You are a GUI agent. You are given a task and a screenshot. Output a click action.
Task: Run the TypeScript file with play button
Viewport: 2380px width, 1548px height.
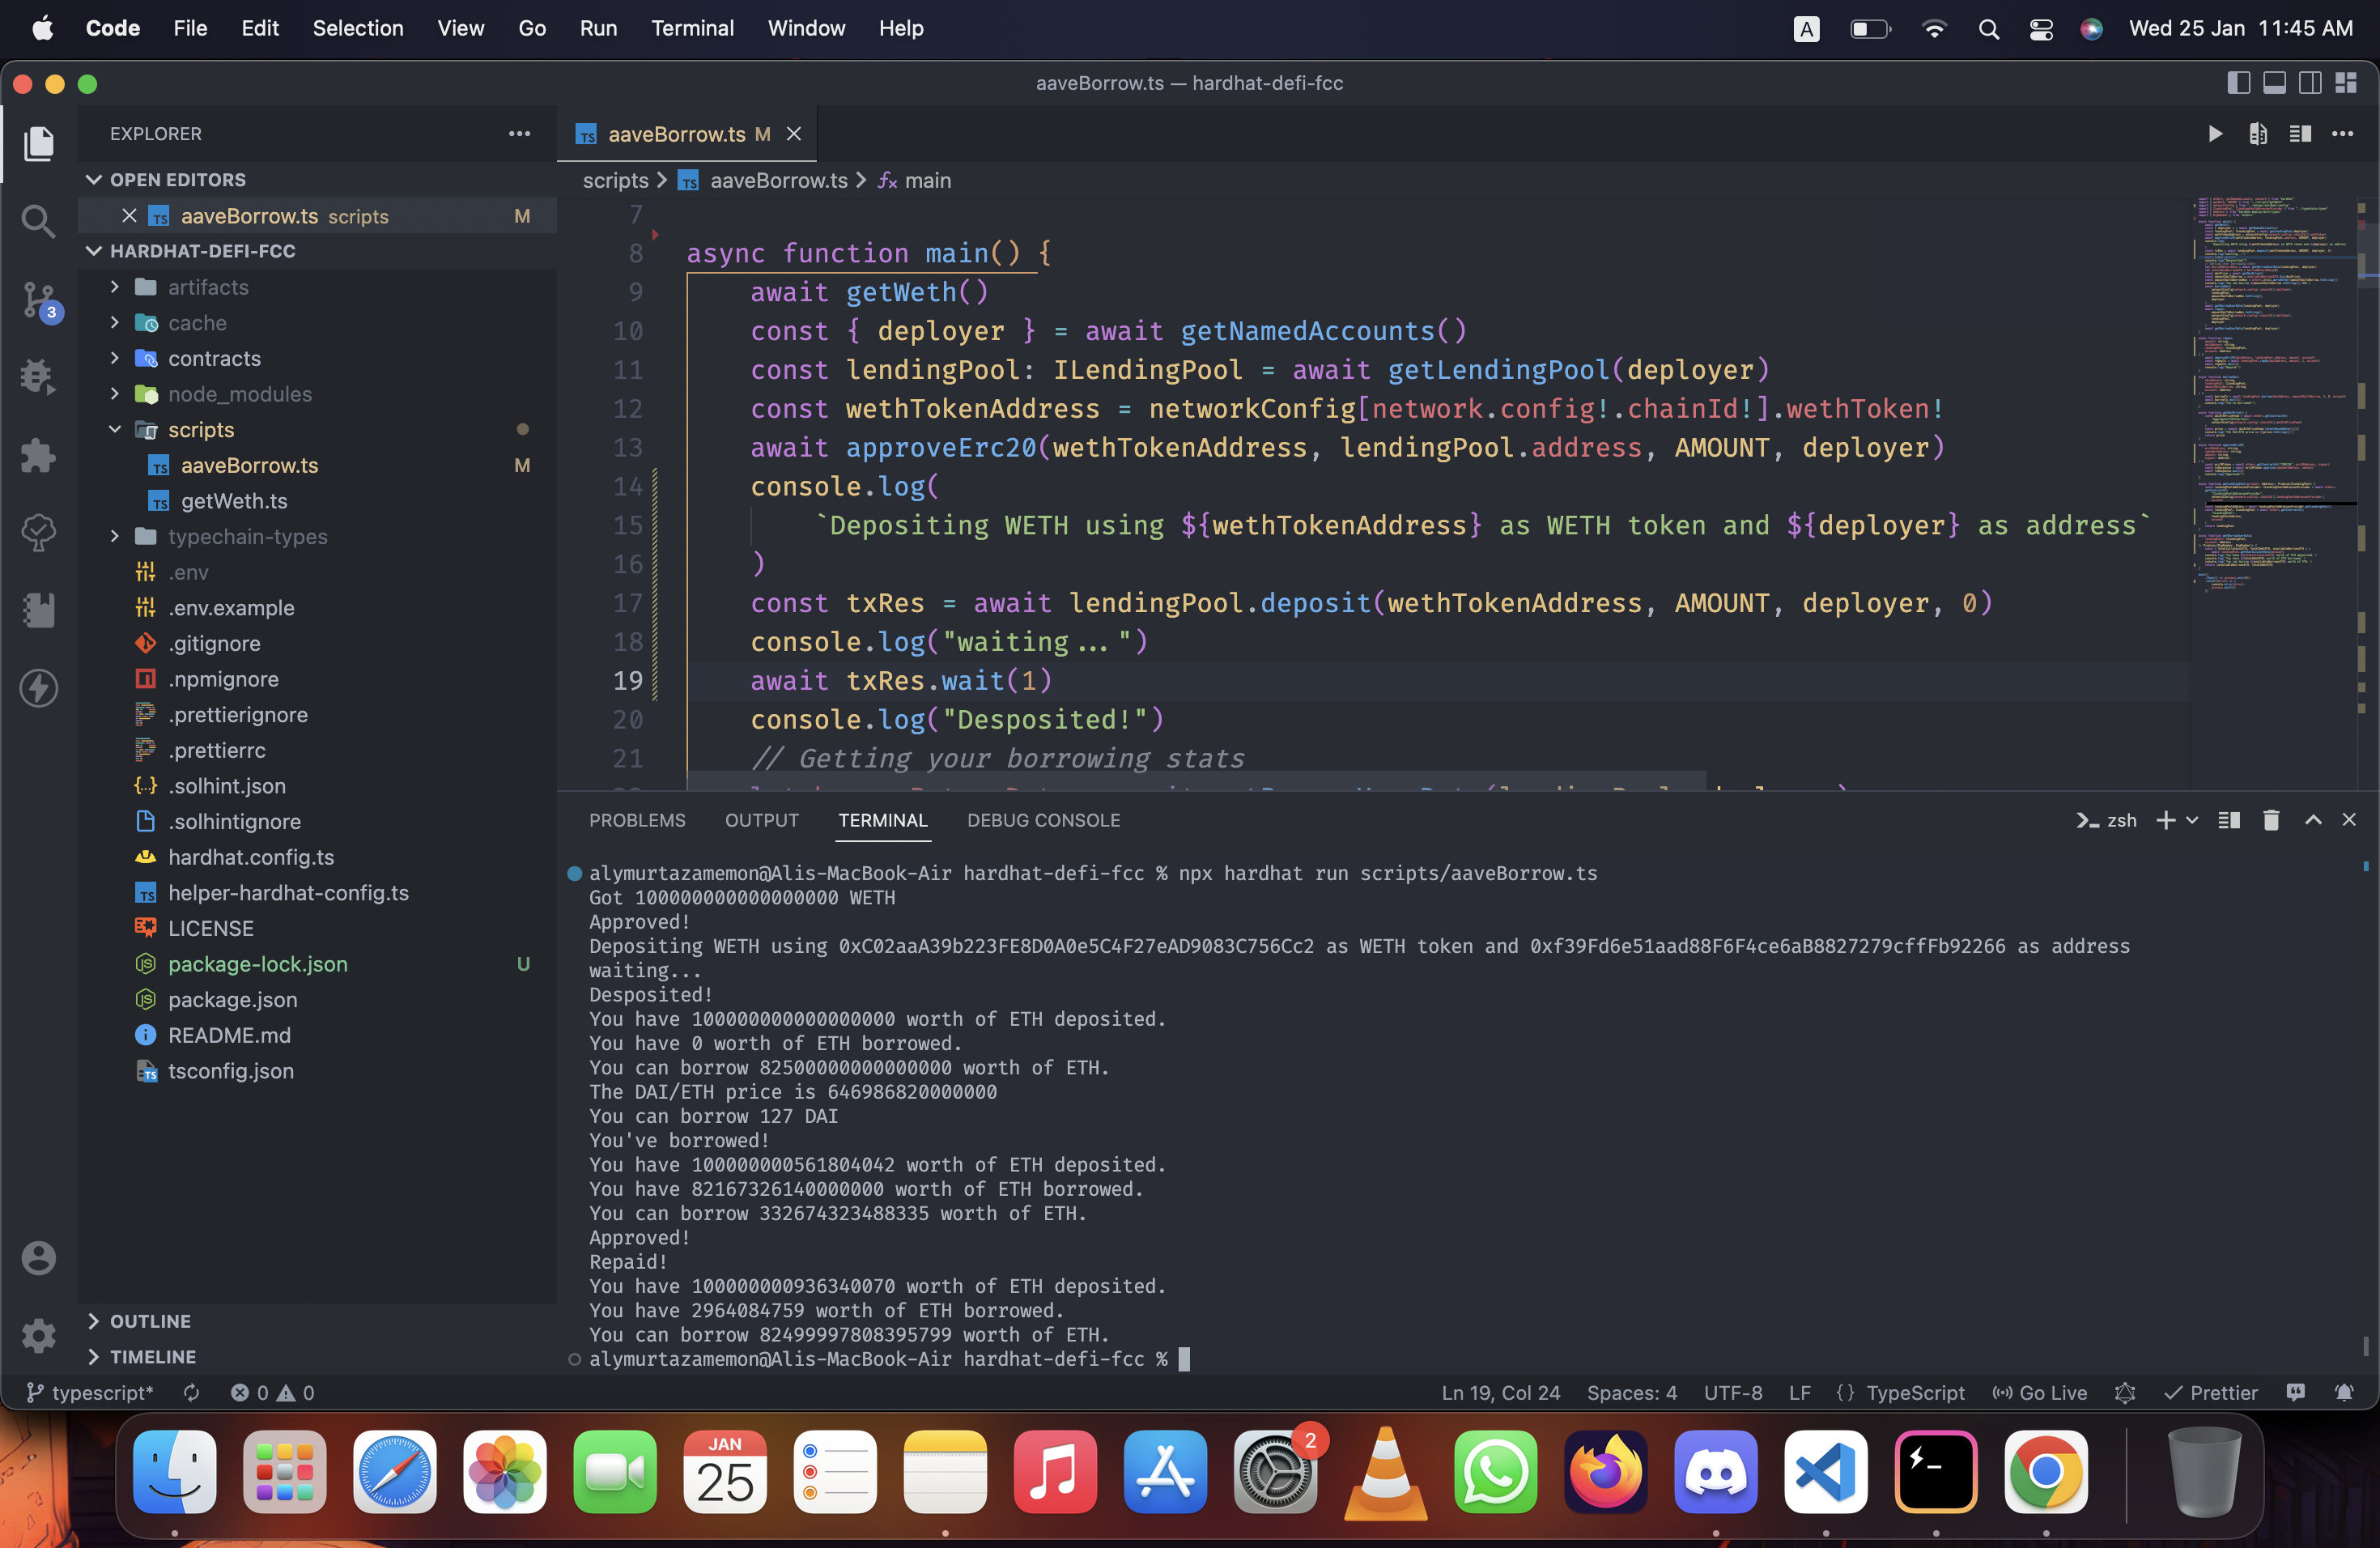point(2215,134)
